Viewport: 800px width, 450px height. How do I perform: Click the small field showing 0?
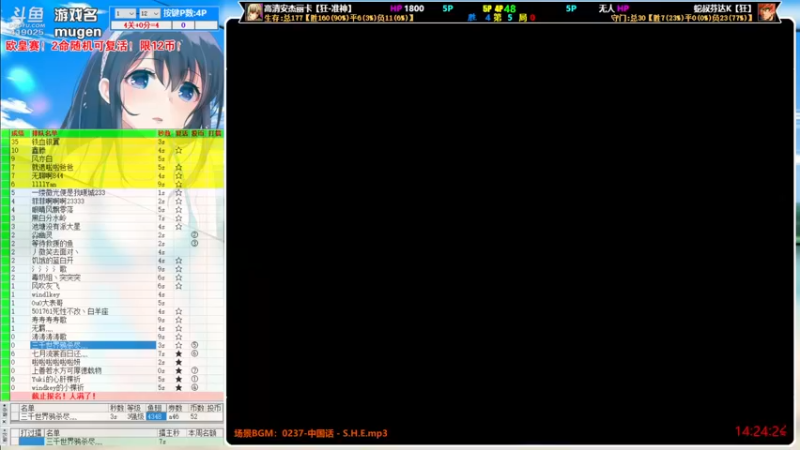point(183,25)
